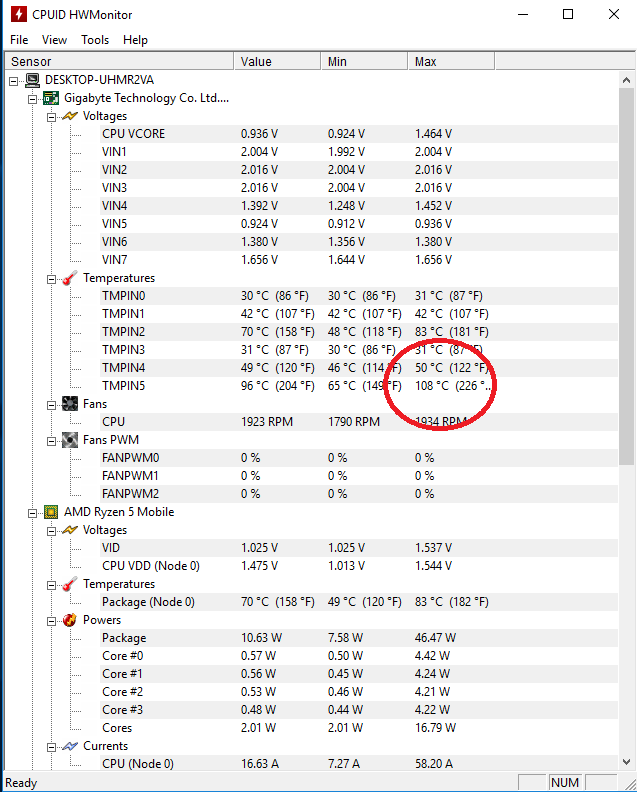The height and width of the screenshot is (795, 637).
Task: Select the CPU fan row
Action: (x=359, y=422)
